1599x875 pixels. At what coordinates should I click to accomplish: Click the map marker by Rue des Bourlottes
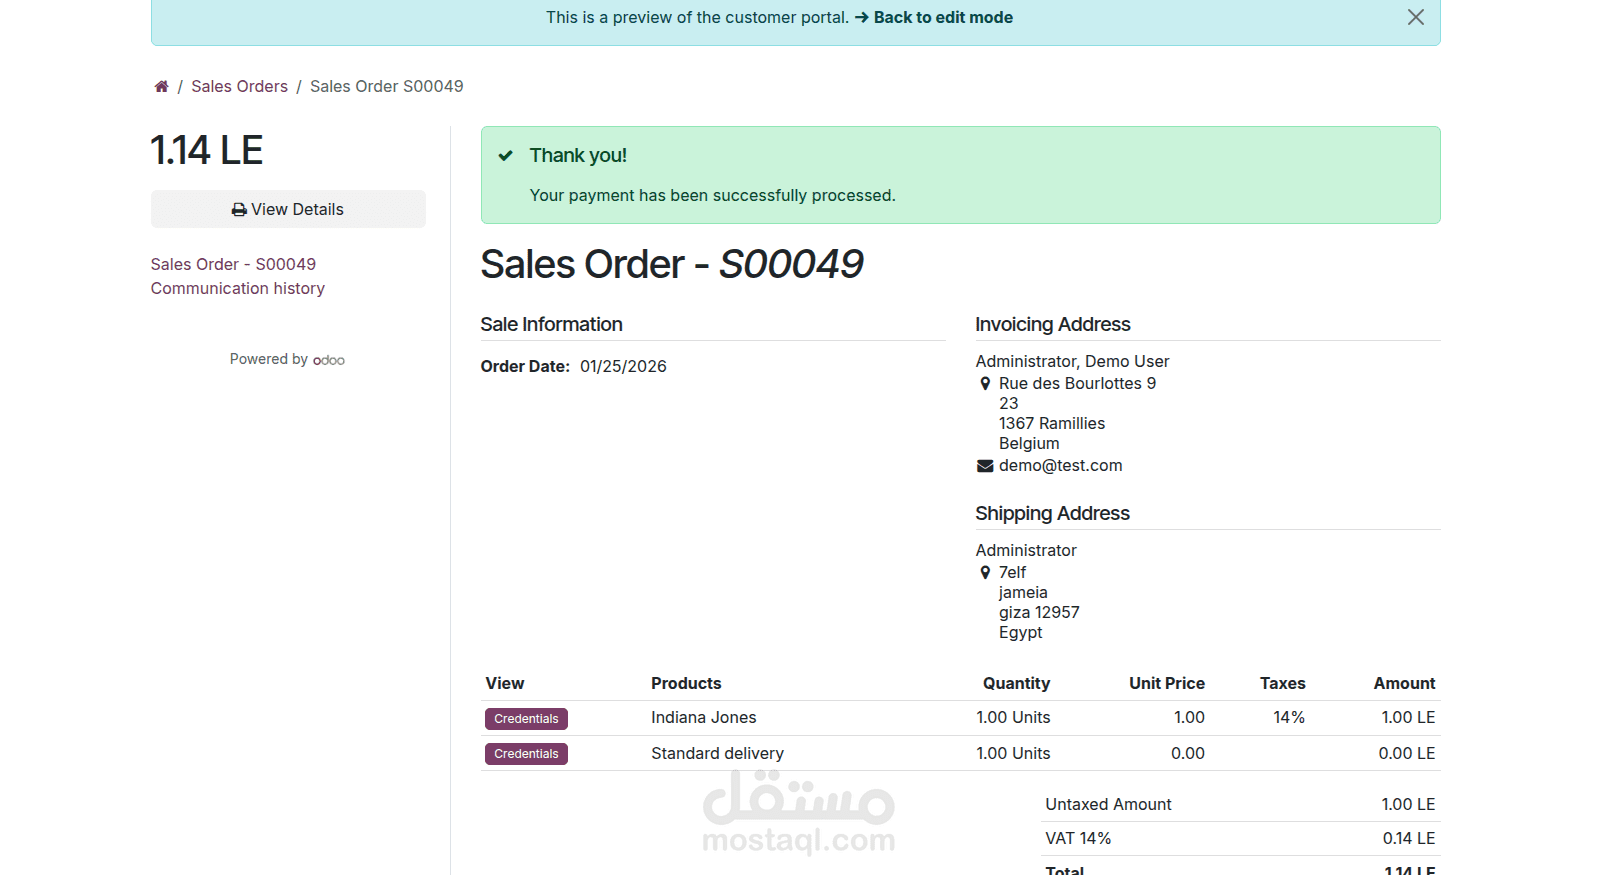pos(985,384)
